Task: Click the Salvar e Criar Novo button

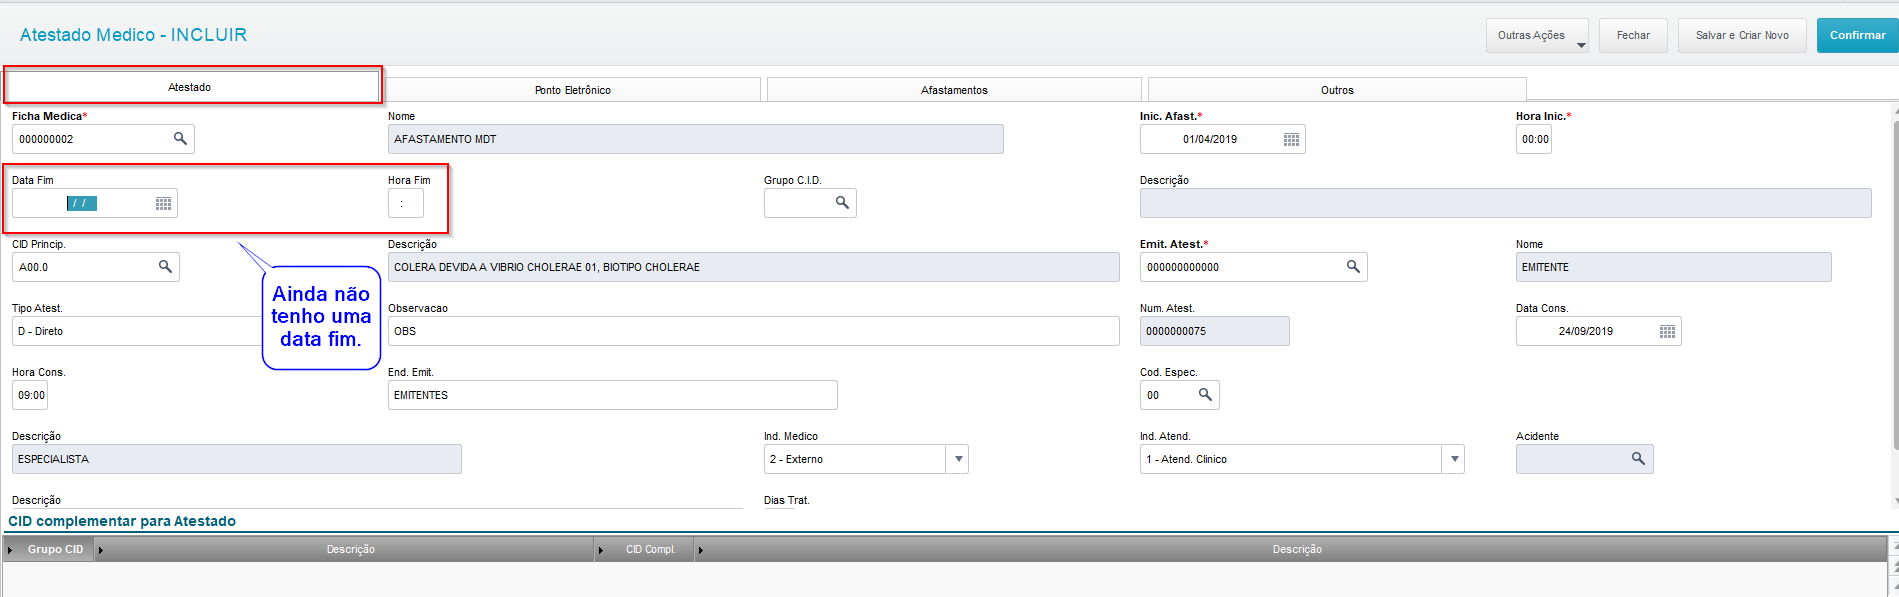Action: (x=1742, y=35)
